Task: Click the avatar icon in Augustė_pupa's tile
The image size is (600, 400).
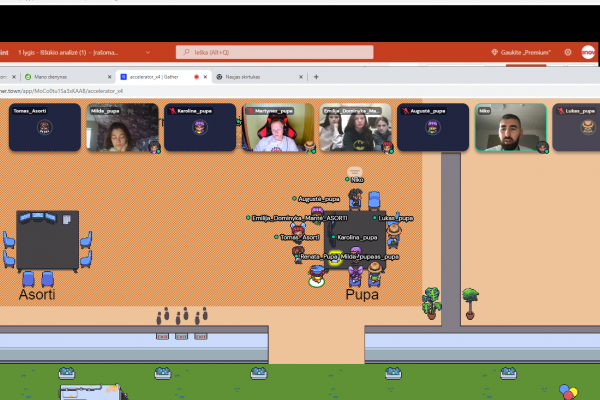Action: tap(433, 127)
